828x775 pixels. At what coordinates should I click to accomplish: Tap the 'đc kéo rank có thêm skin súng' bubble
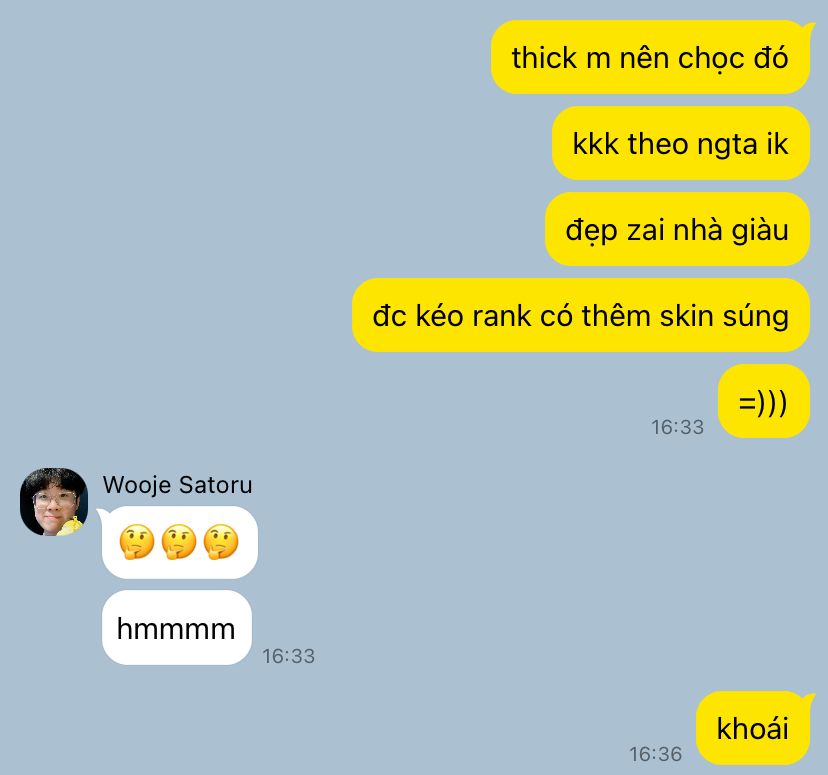click(581, 315)
